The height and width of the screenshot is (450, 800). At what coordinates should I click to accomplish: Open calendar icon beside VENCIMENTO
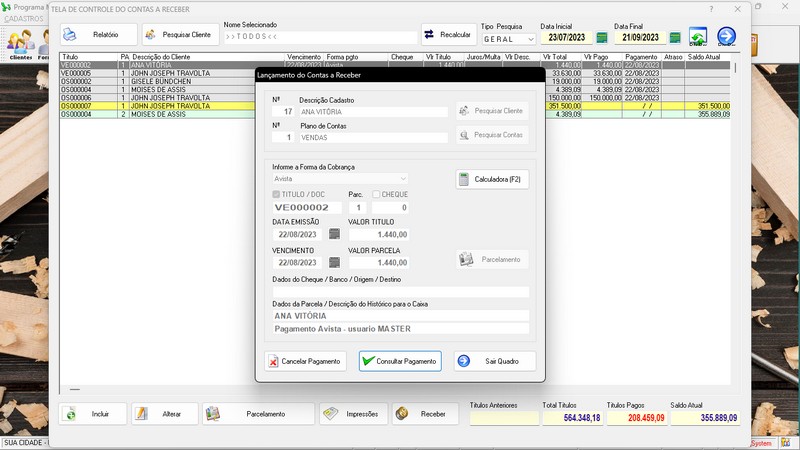tap(334, 262)
